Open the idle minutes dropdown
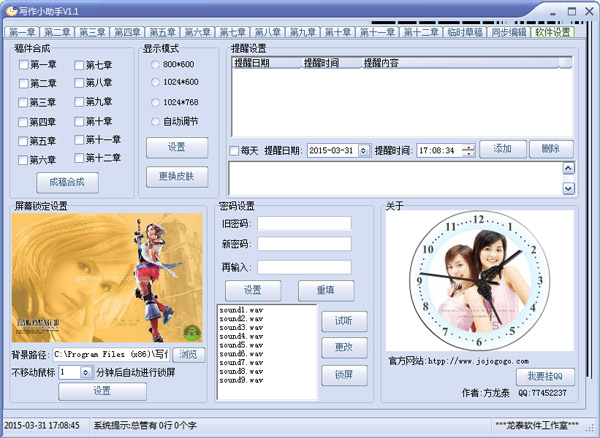 tap(86, 372)
